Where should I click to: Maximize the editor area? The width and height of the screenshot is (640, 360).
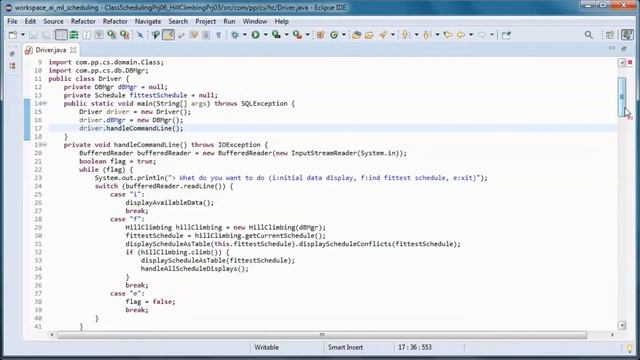[624, 49]
